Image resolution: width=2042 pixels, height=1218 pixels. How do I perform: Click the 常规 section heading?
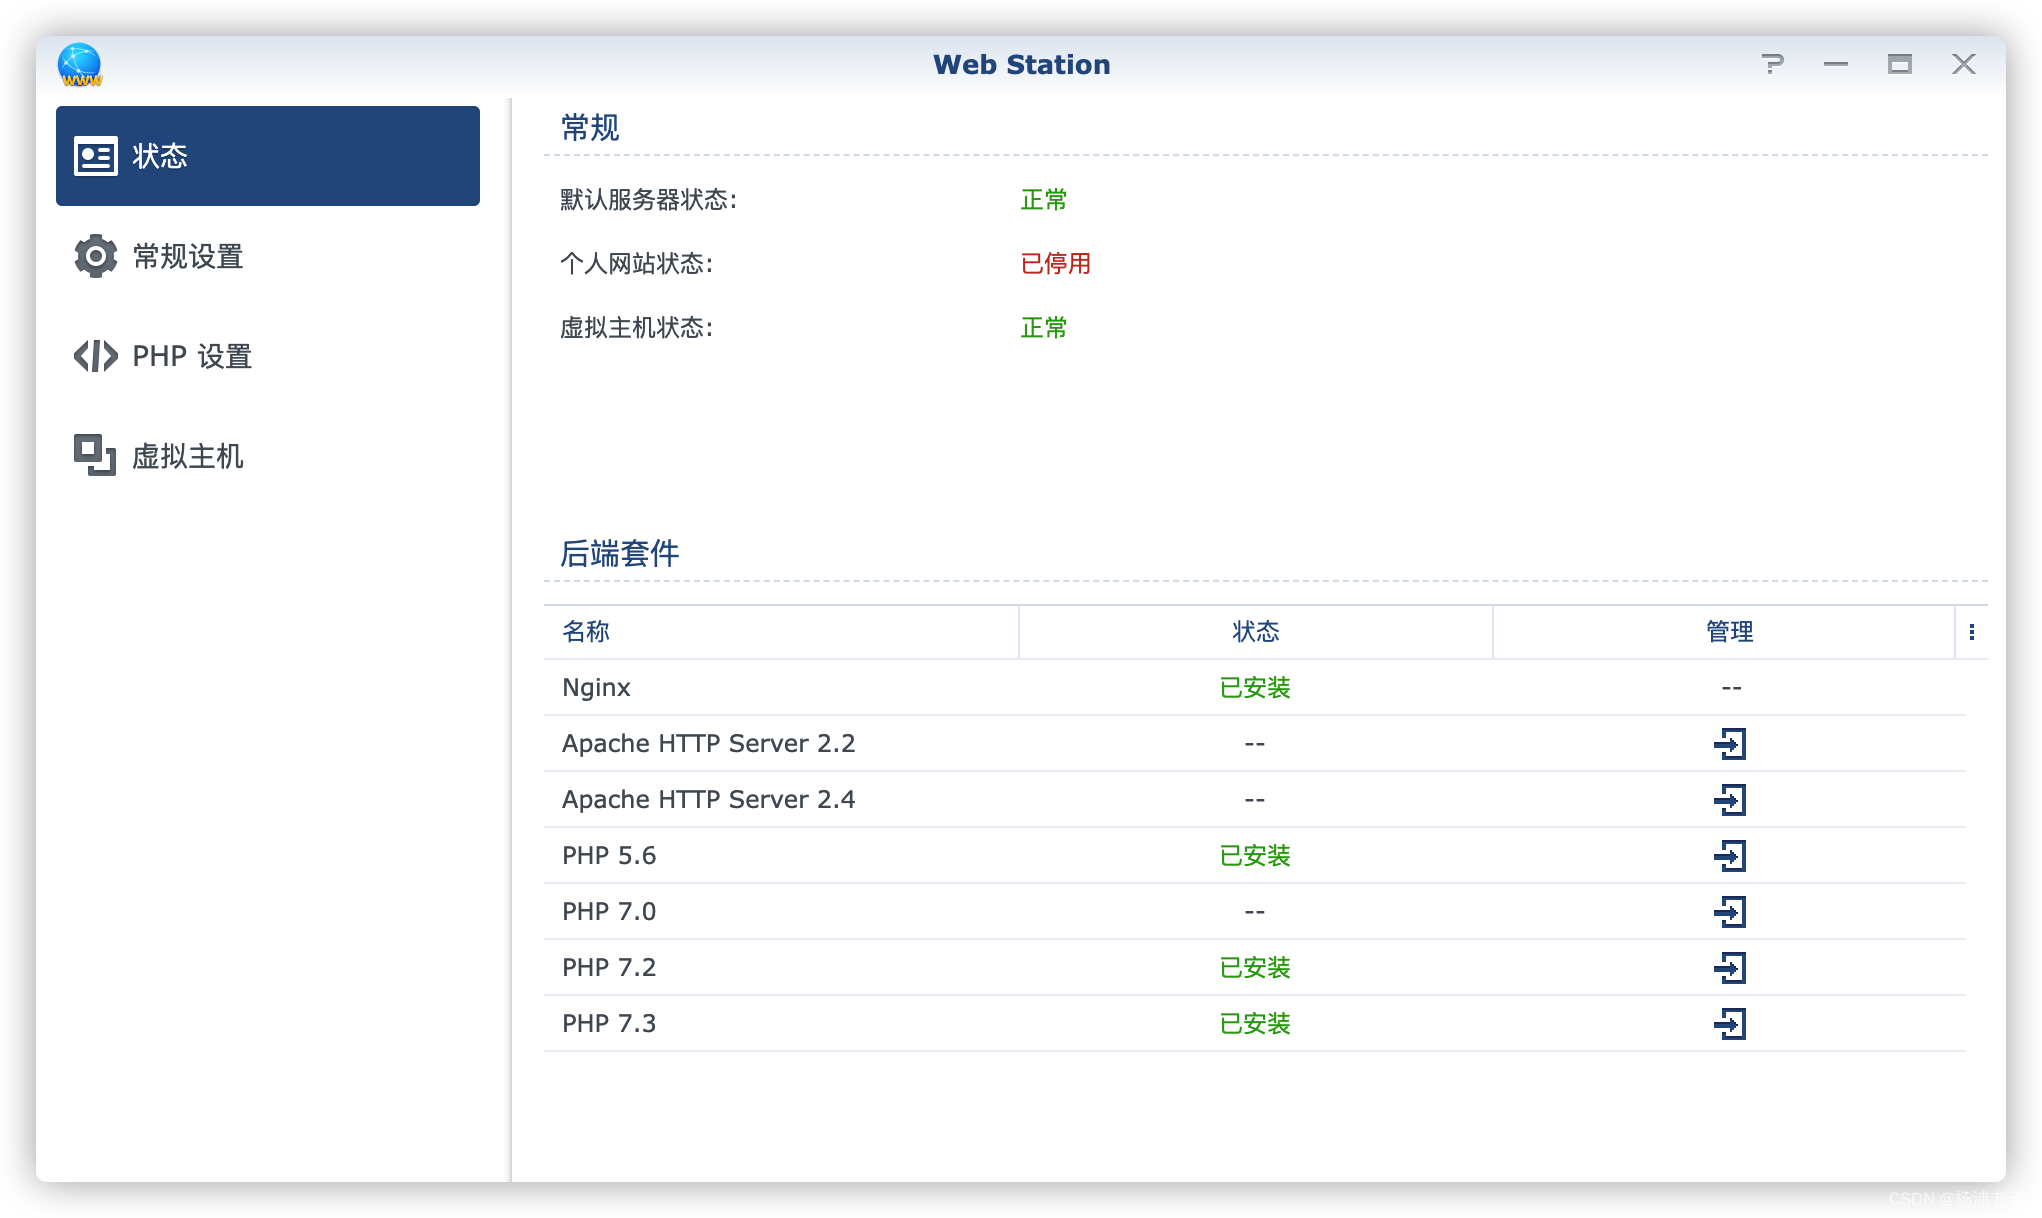[590, 128]
